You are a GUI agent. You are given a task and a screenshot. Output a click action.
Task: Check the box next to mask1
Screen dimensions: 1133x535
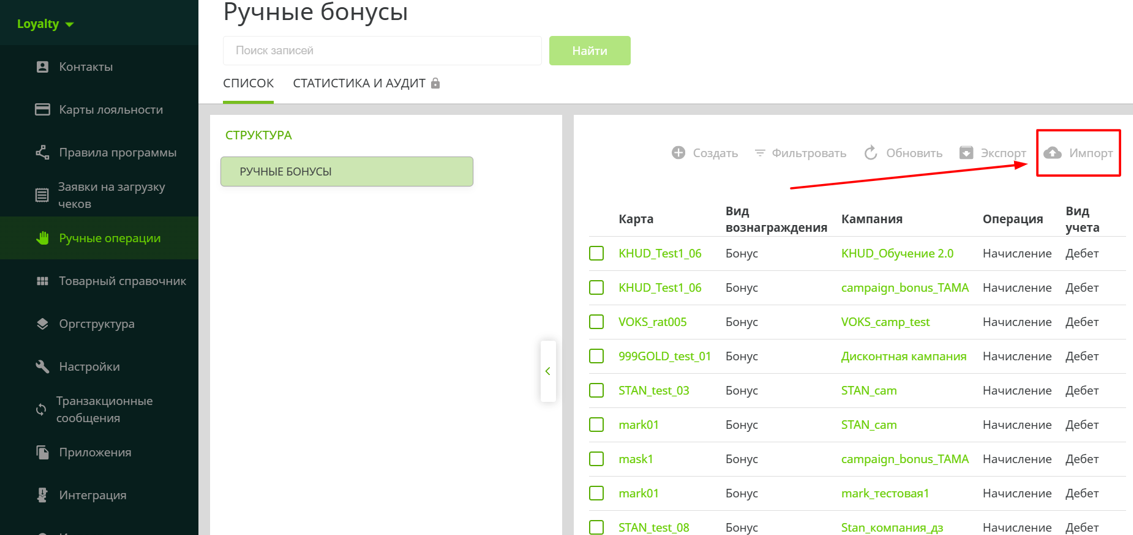point(597,459)
